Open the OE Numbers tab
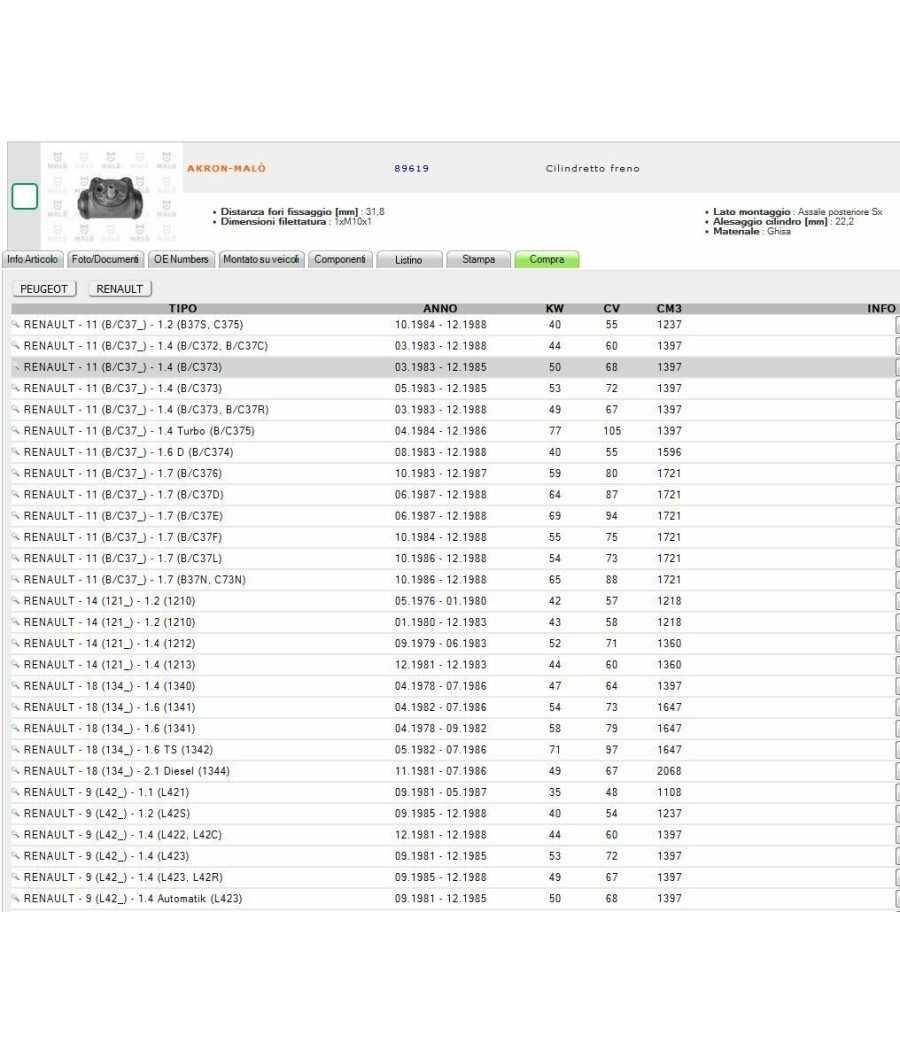 [x=181, y=259]
